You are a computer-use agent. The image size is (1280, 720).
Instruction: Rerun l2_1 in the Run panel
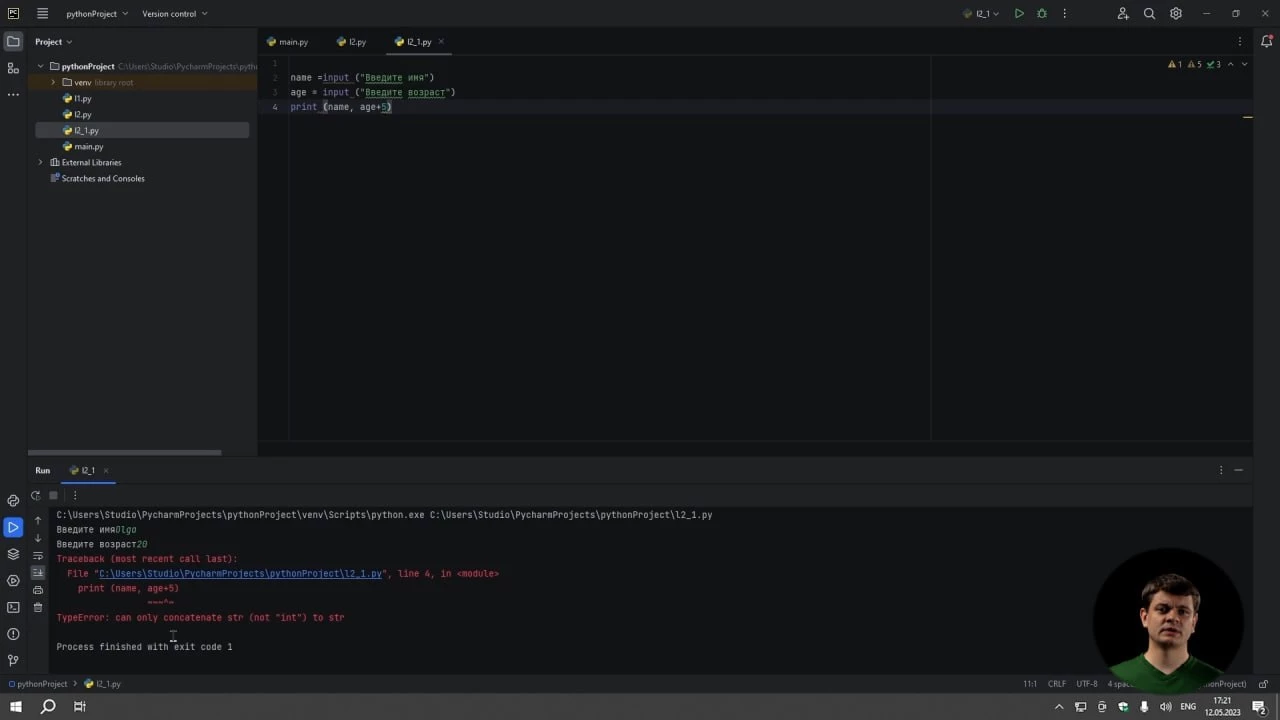pyautogui.click(x=36, y=495)
